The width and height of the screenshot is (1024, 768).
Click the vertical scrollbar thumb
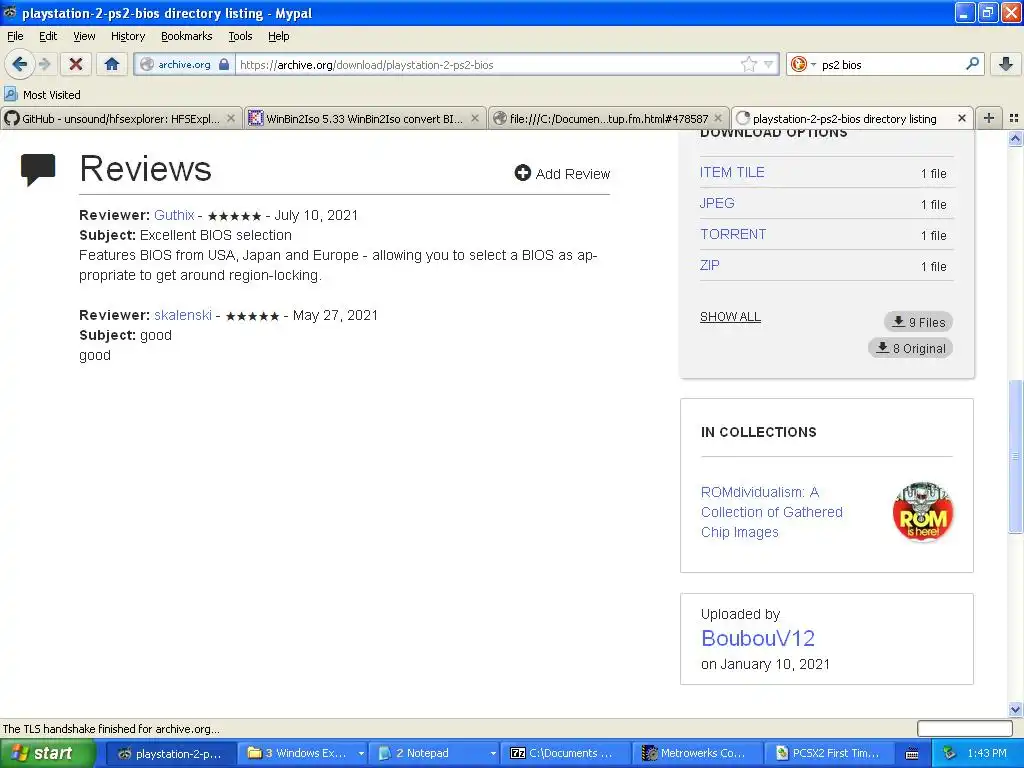point(1016,456)
